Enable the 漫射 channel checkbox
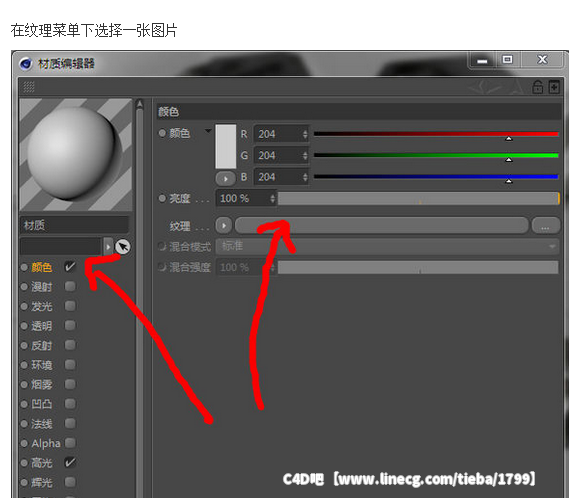Viewport: 569px width, 498px height. point(70,286)
